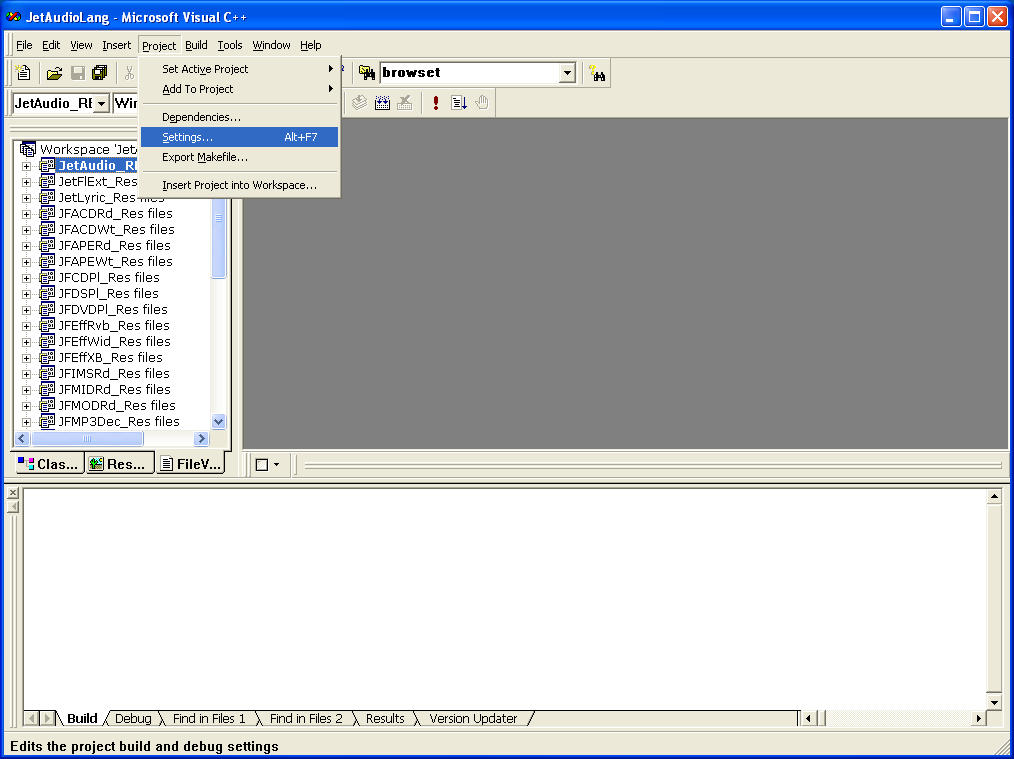Switch to Find in Files 1 tab
The height and width of the screenshot is (759, 1014).
tap(209, 718)
